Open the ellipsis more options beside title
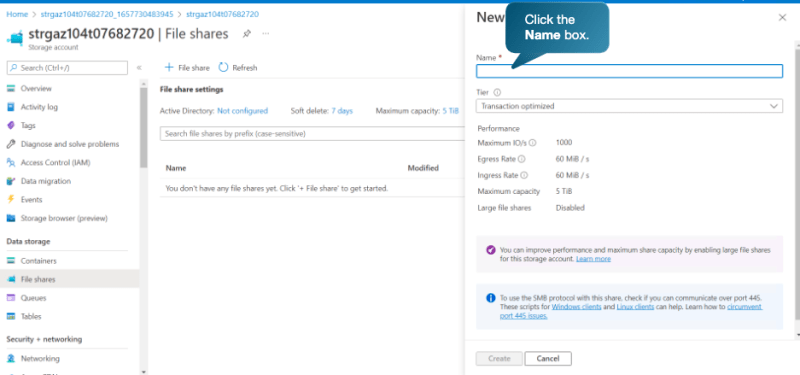This screenshot has height=375, width=800. point(265,34)
